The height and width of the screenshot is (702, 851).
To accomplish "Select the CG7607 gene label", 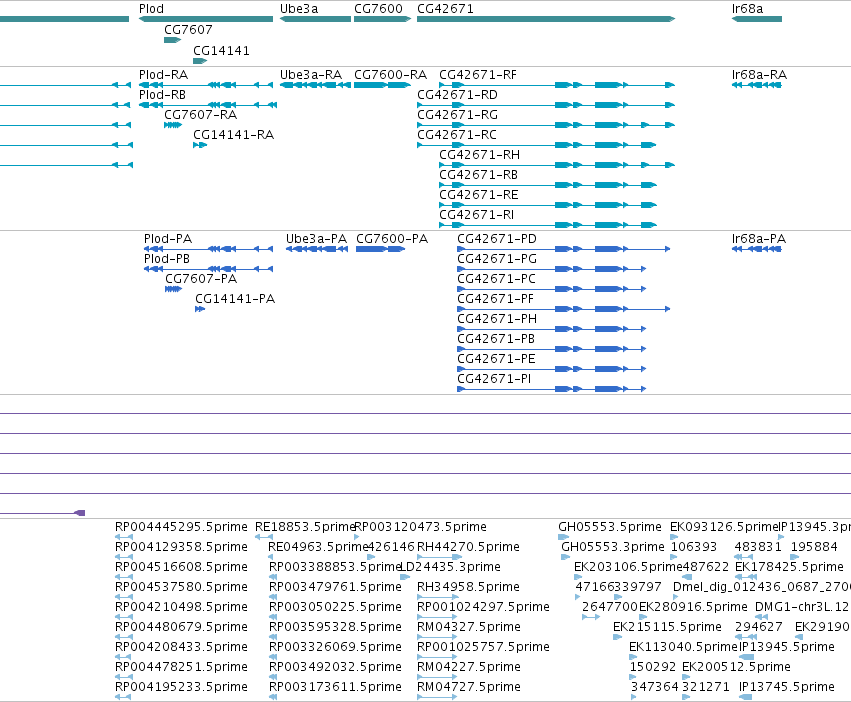I will tap(188, 29).
